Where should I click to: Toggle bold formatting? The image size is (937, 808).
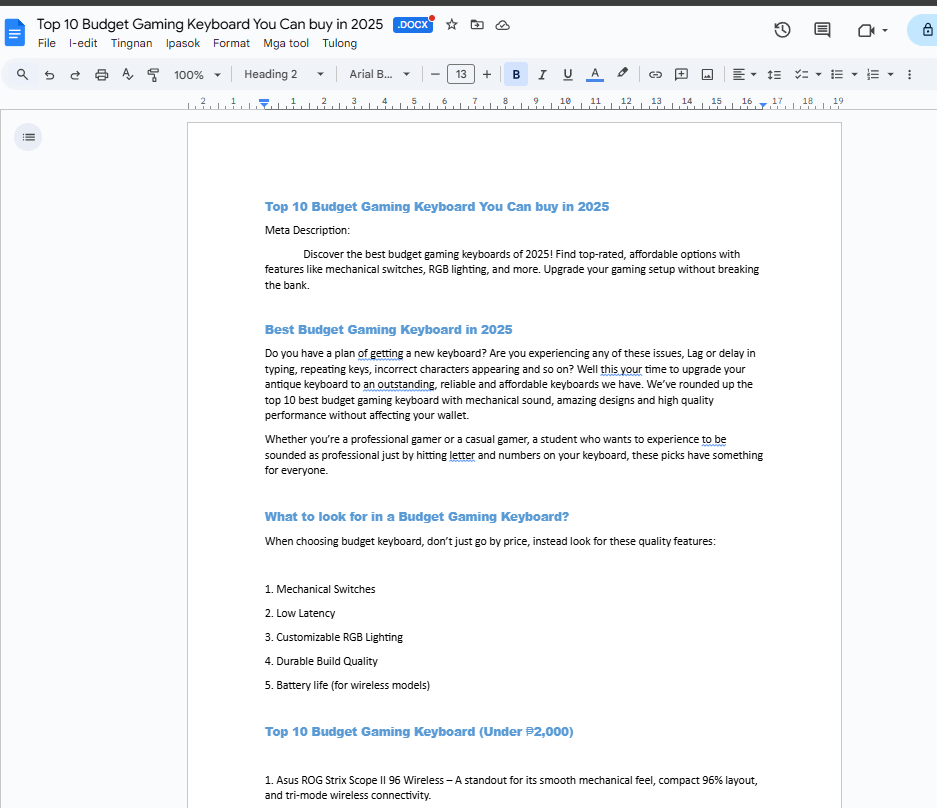click(516, 74)
